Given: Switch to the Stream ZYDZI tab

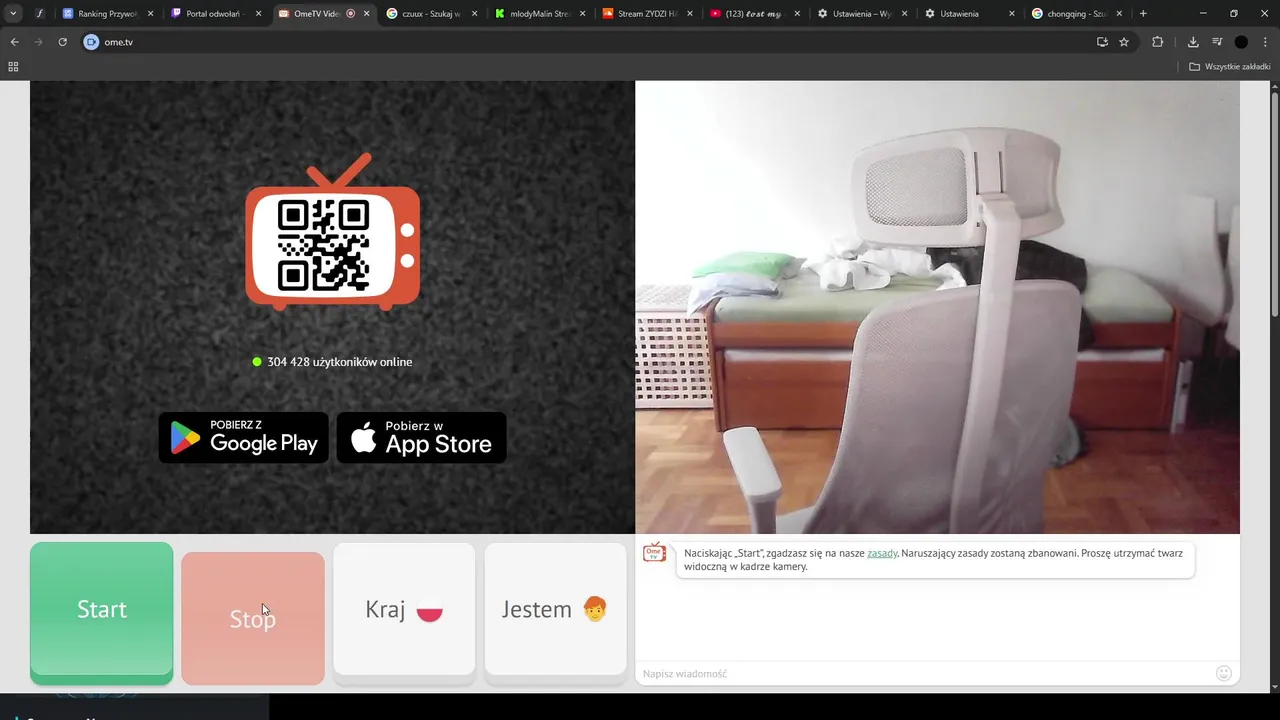Looking at the screenshot, I should pos(647,14).
